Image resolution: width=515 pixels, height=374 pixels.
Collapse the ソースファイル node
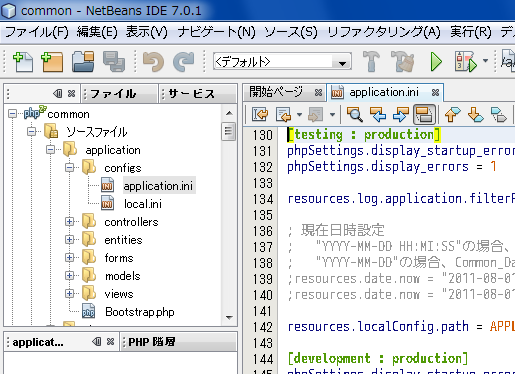point(32,132)
